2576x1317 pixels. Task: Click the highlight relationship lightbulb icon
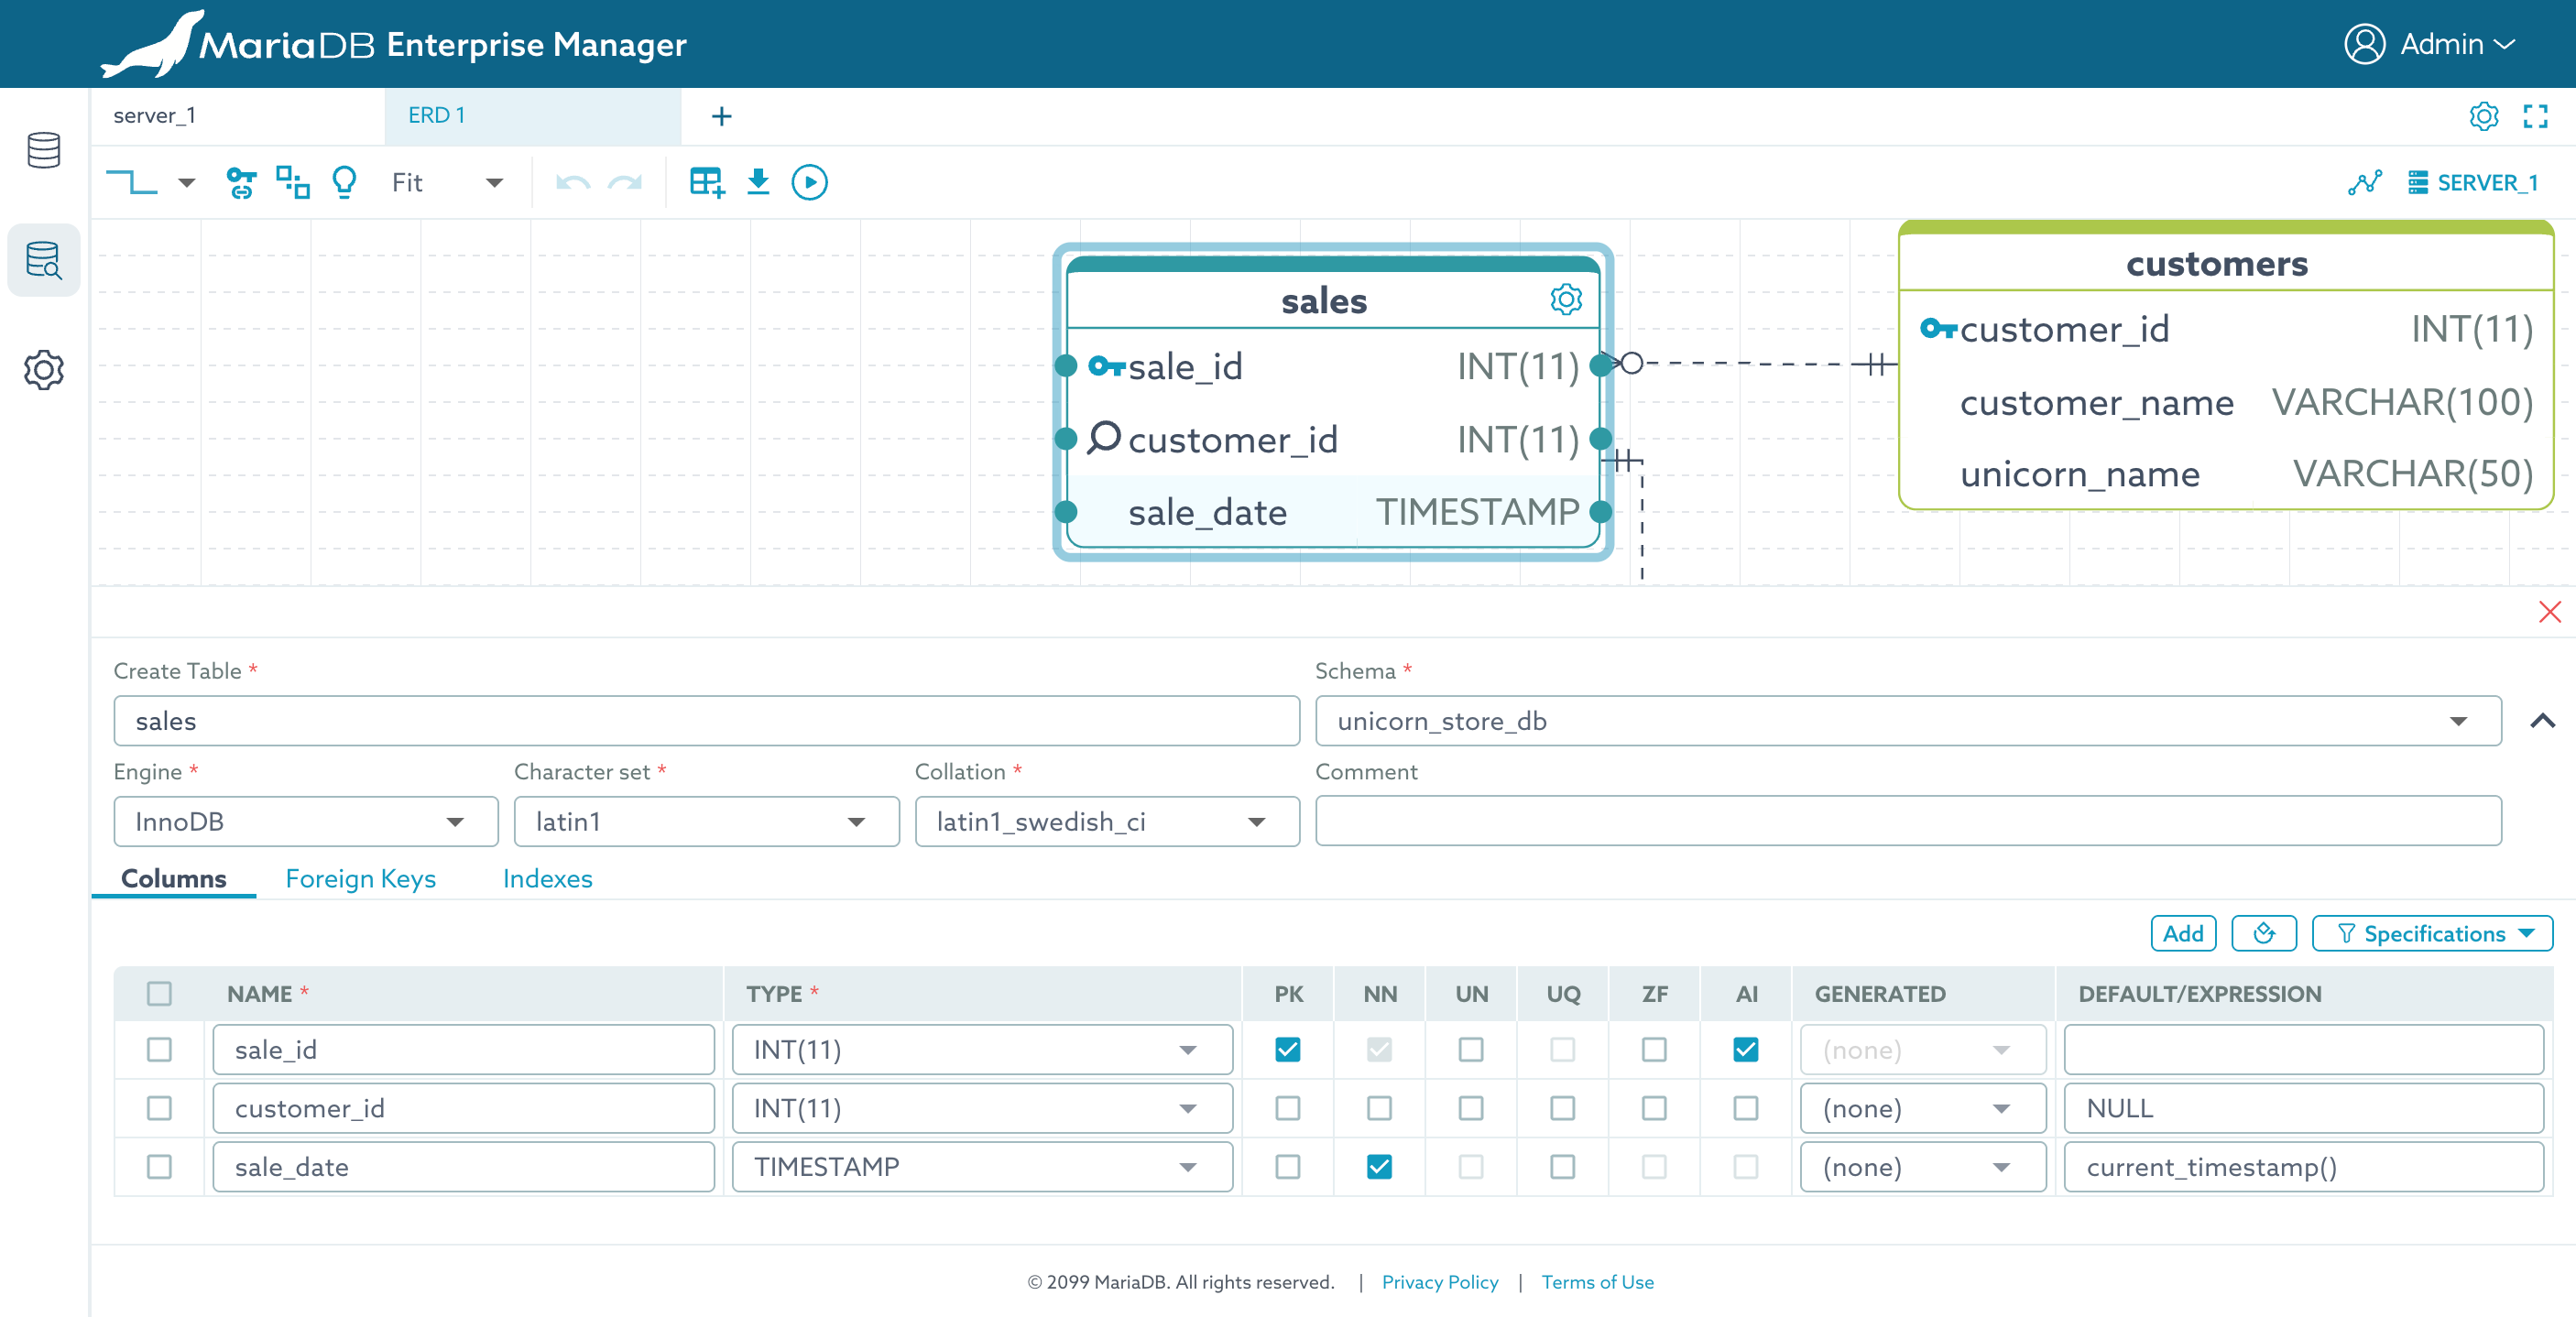pos(344,182)
